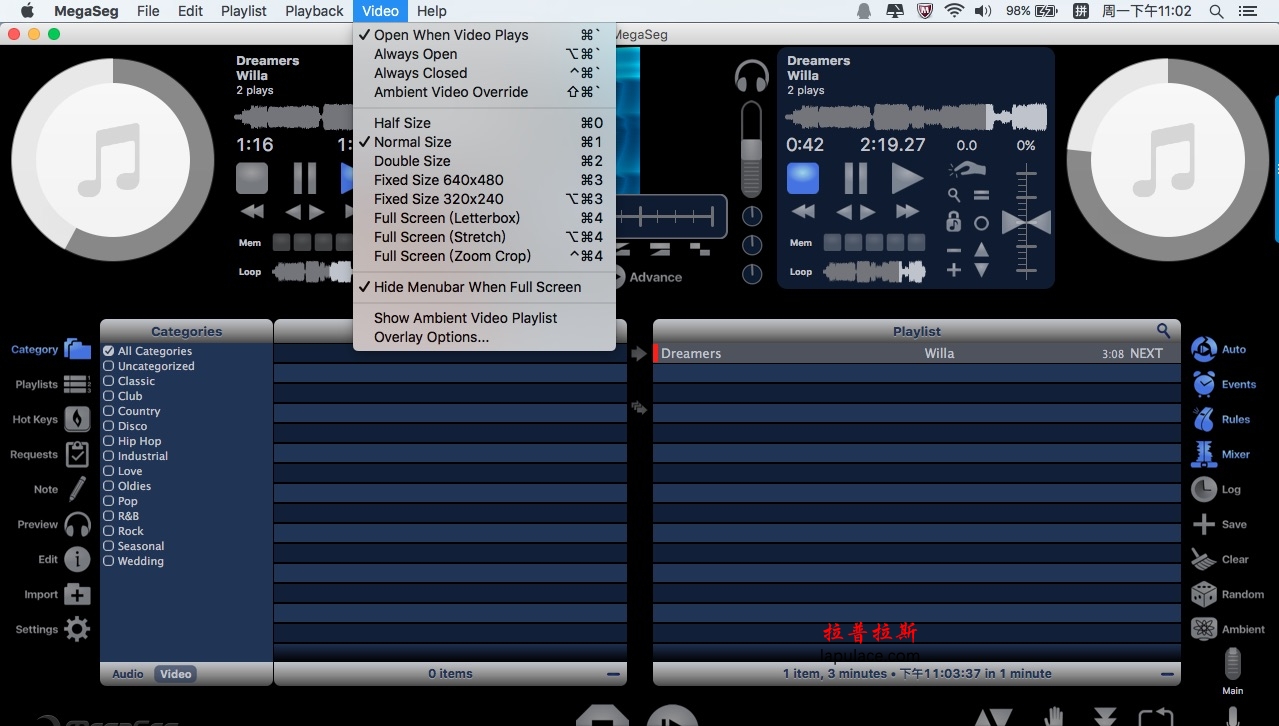Click the lock icon on right deck

coord(953,222)
